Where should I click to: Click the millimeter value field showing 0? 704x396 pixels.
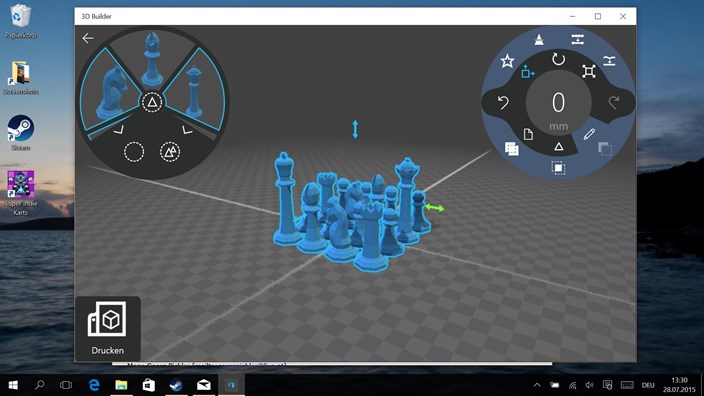click(x=558, y=109)
